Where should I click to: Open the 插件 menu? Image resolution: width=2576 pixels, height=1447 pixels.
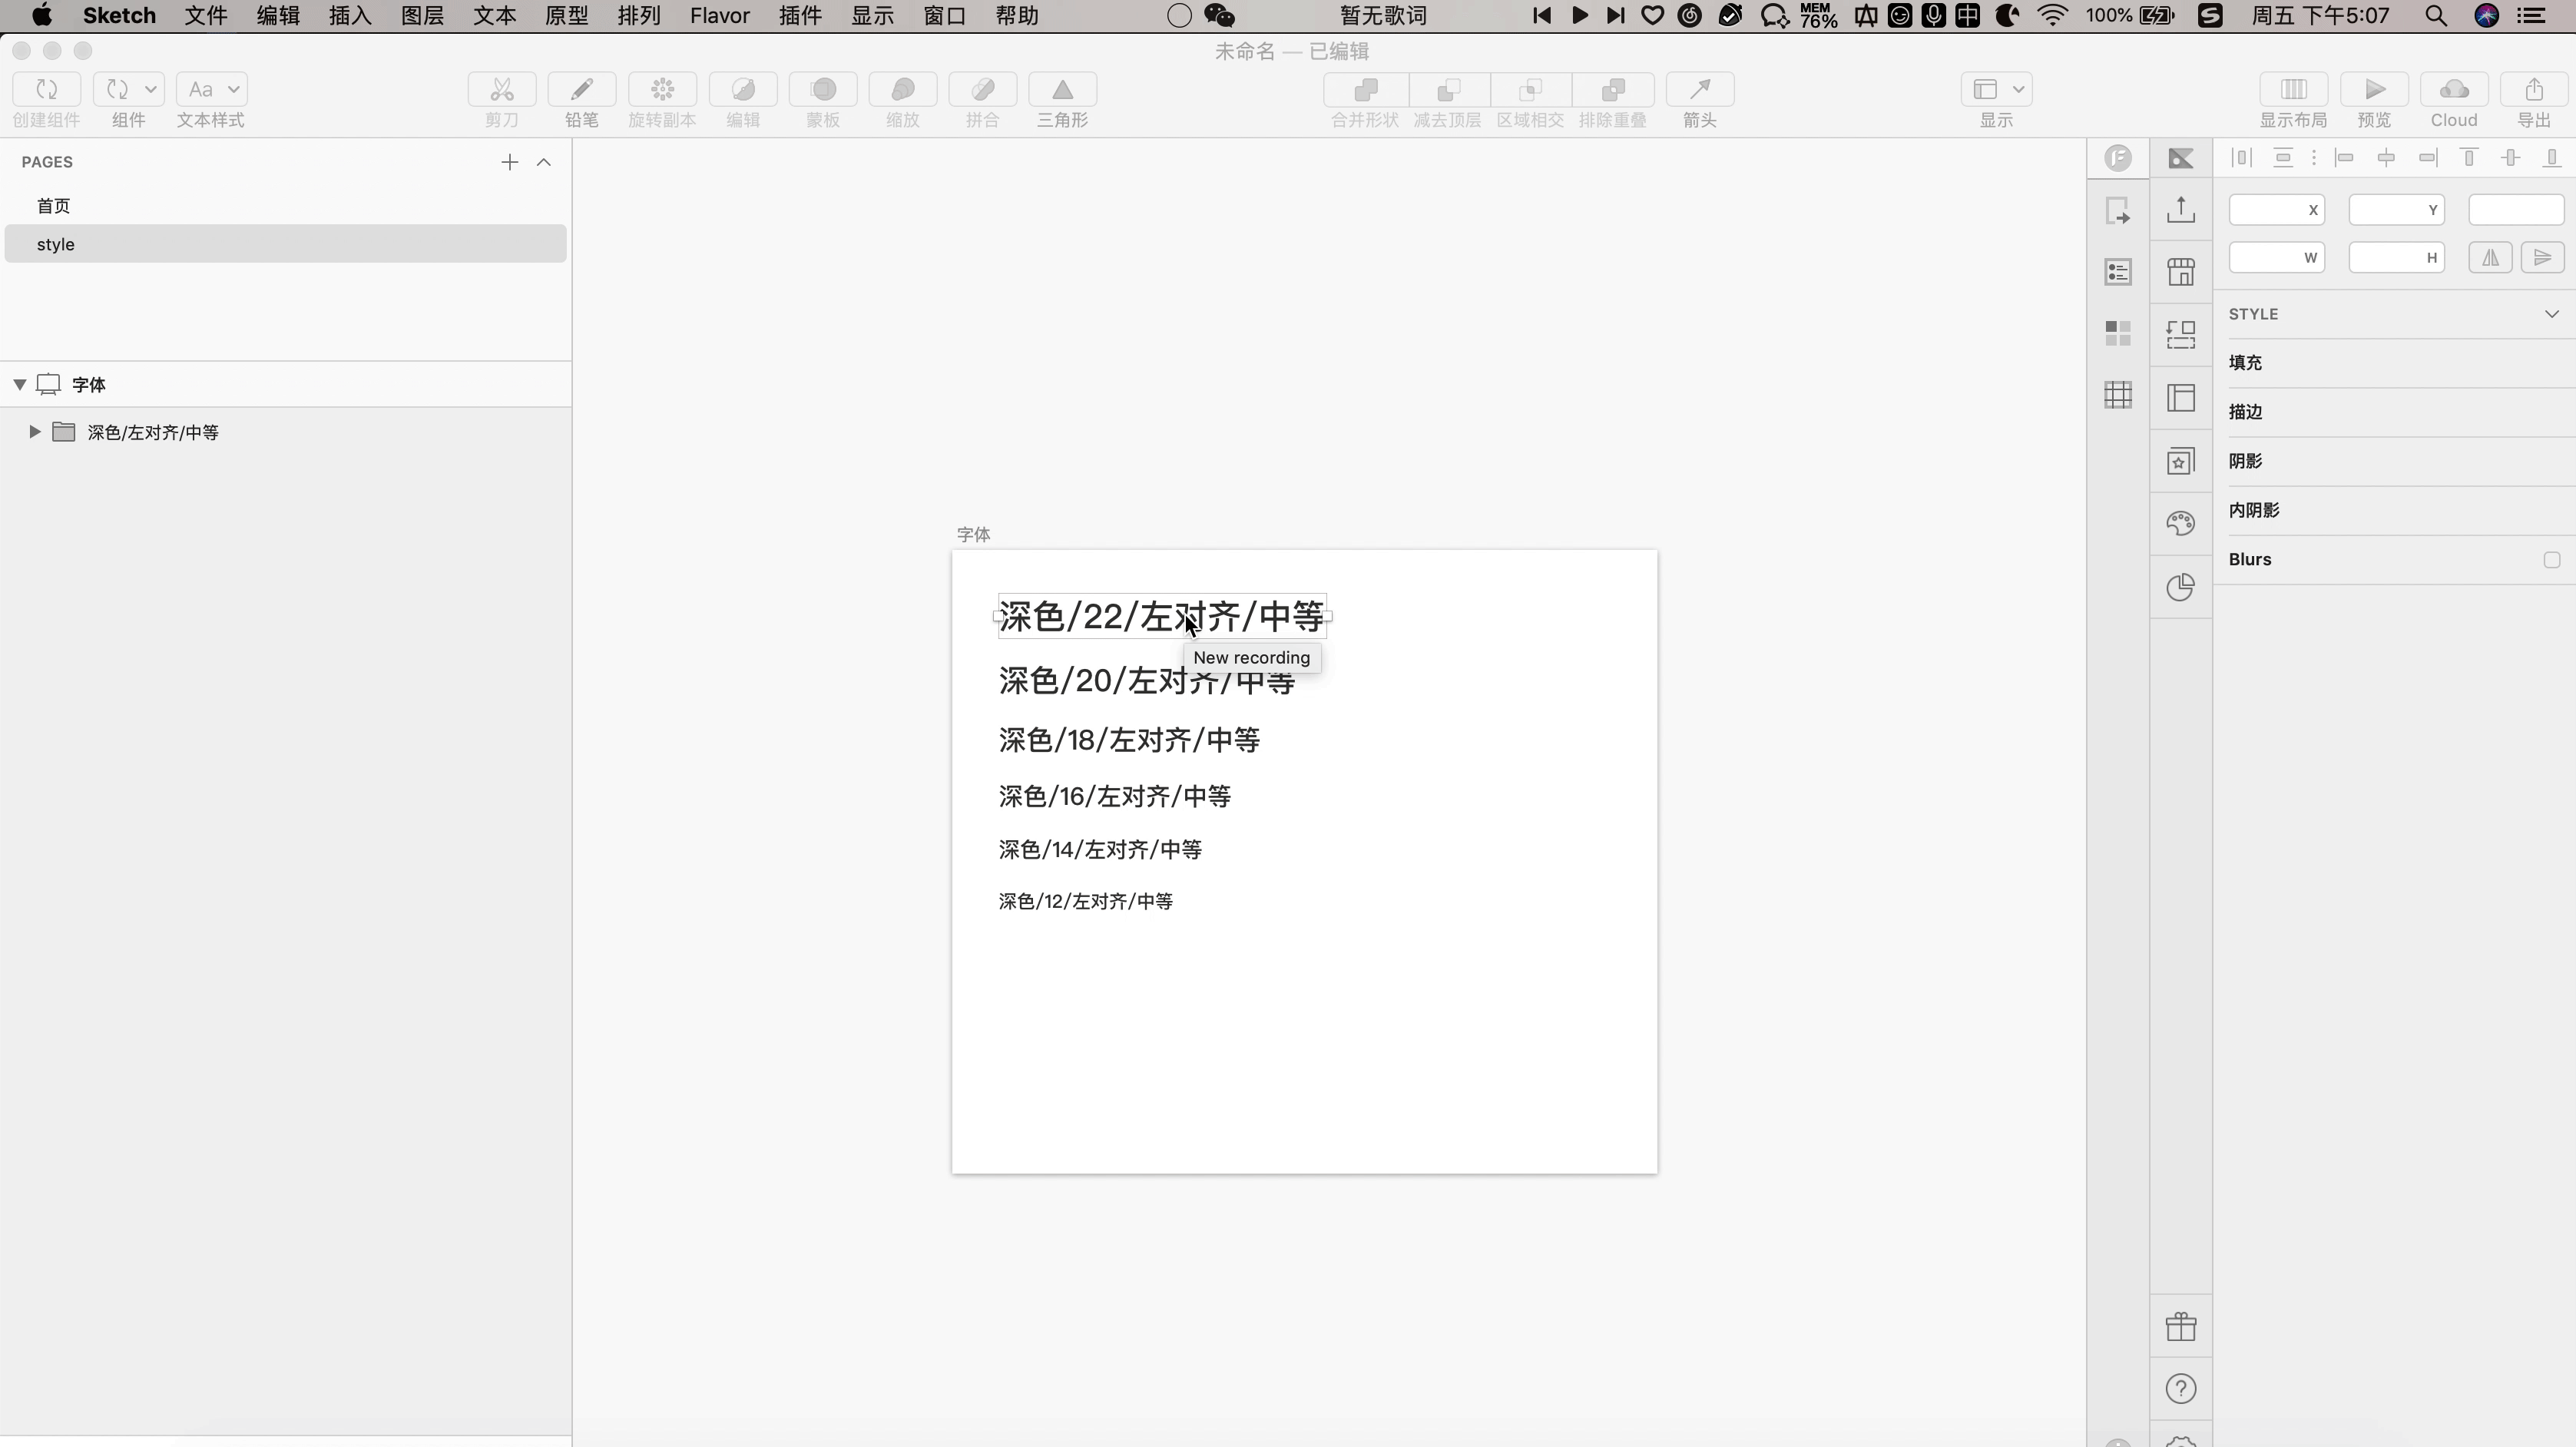coord(799,16)
